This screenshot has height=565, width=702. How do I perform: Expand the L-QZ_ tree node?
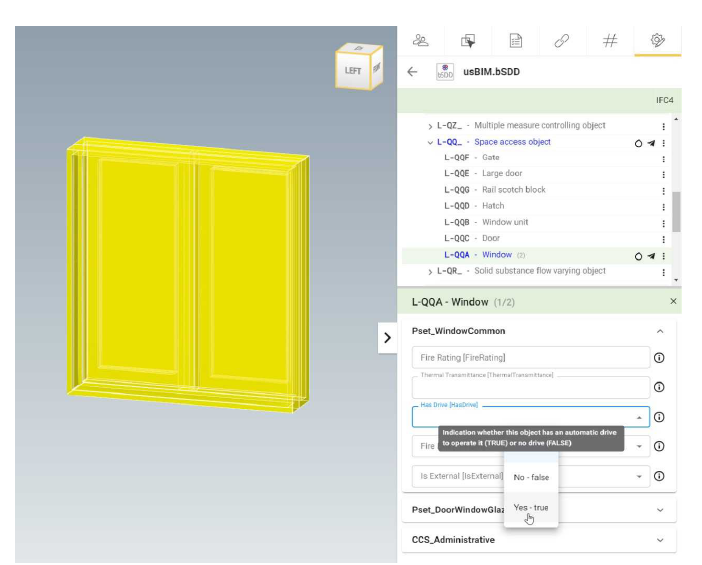pos(430,127)
